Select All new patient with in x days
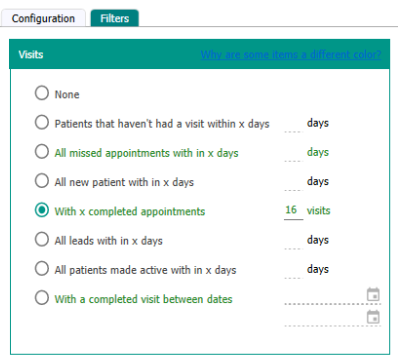Screen dimensions: 398x362 coord(42,181)
